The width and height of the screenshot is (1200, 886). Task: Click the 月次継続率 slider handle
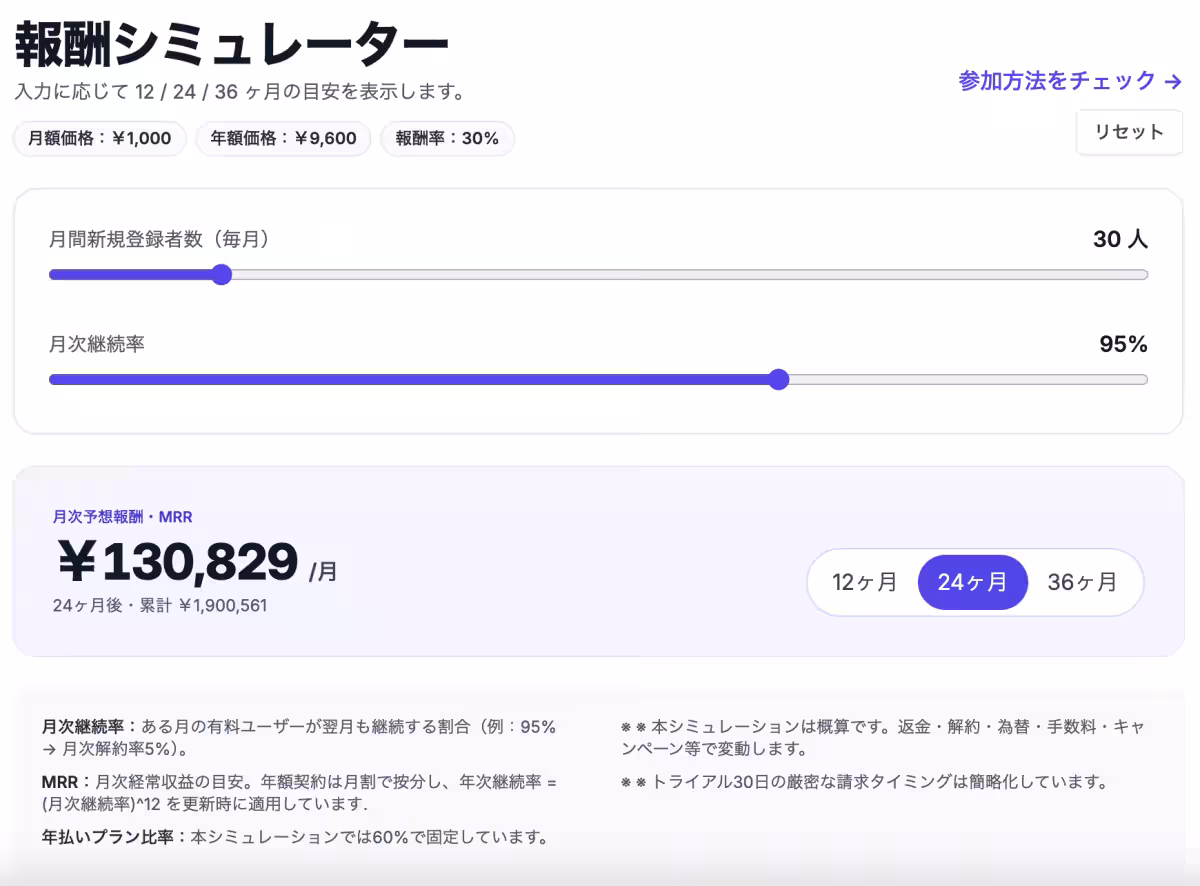pyautogui.click(x=779, y=379)
